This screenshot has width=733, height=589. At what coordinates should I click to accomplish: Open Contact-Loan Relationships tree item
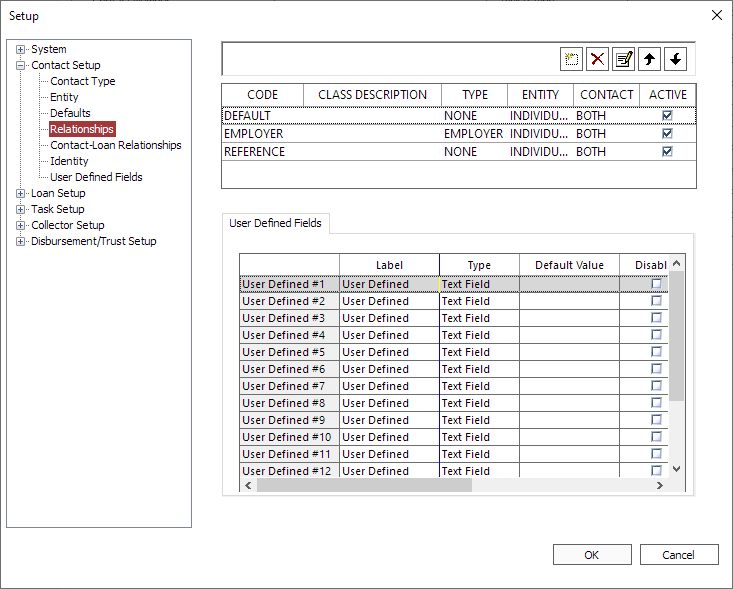115,145
